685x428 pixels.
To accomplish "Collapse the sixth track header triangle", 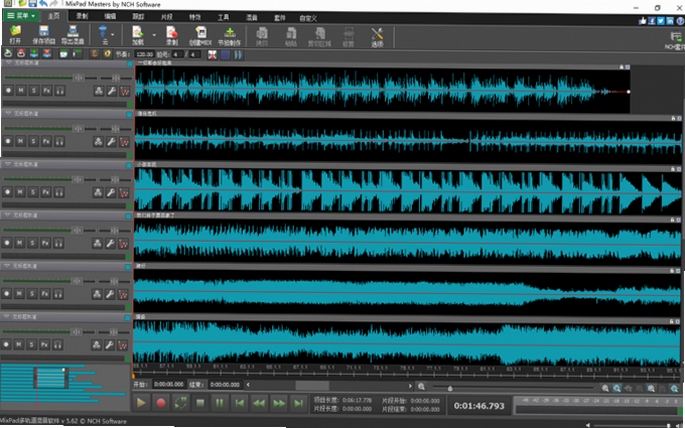I will [6, 316].
